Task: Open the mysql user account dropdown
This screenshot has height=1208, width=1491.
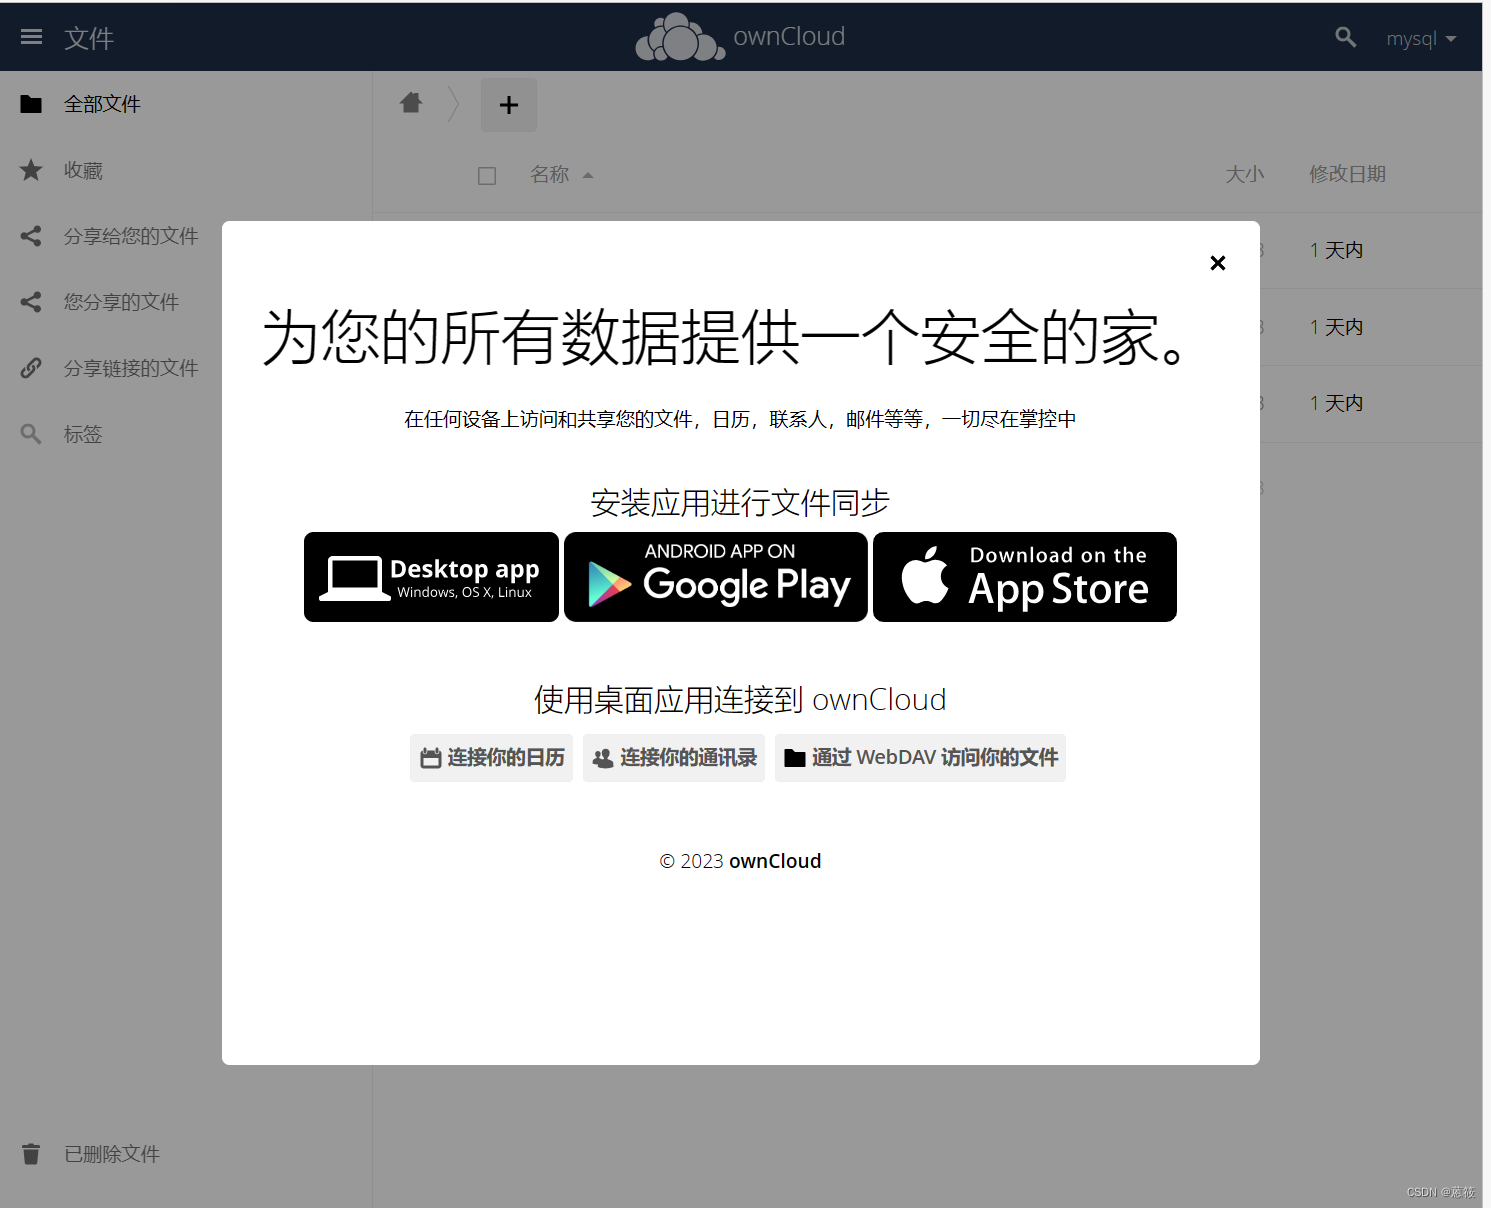Action: click(x=1421, y=38)
